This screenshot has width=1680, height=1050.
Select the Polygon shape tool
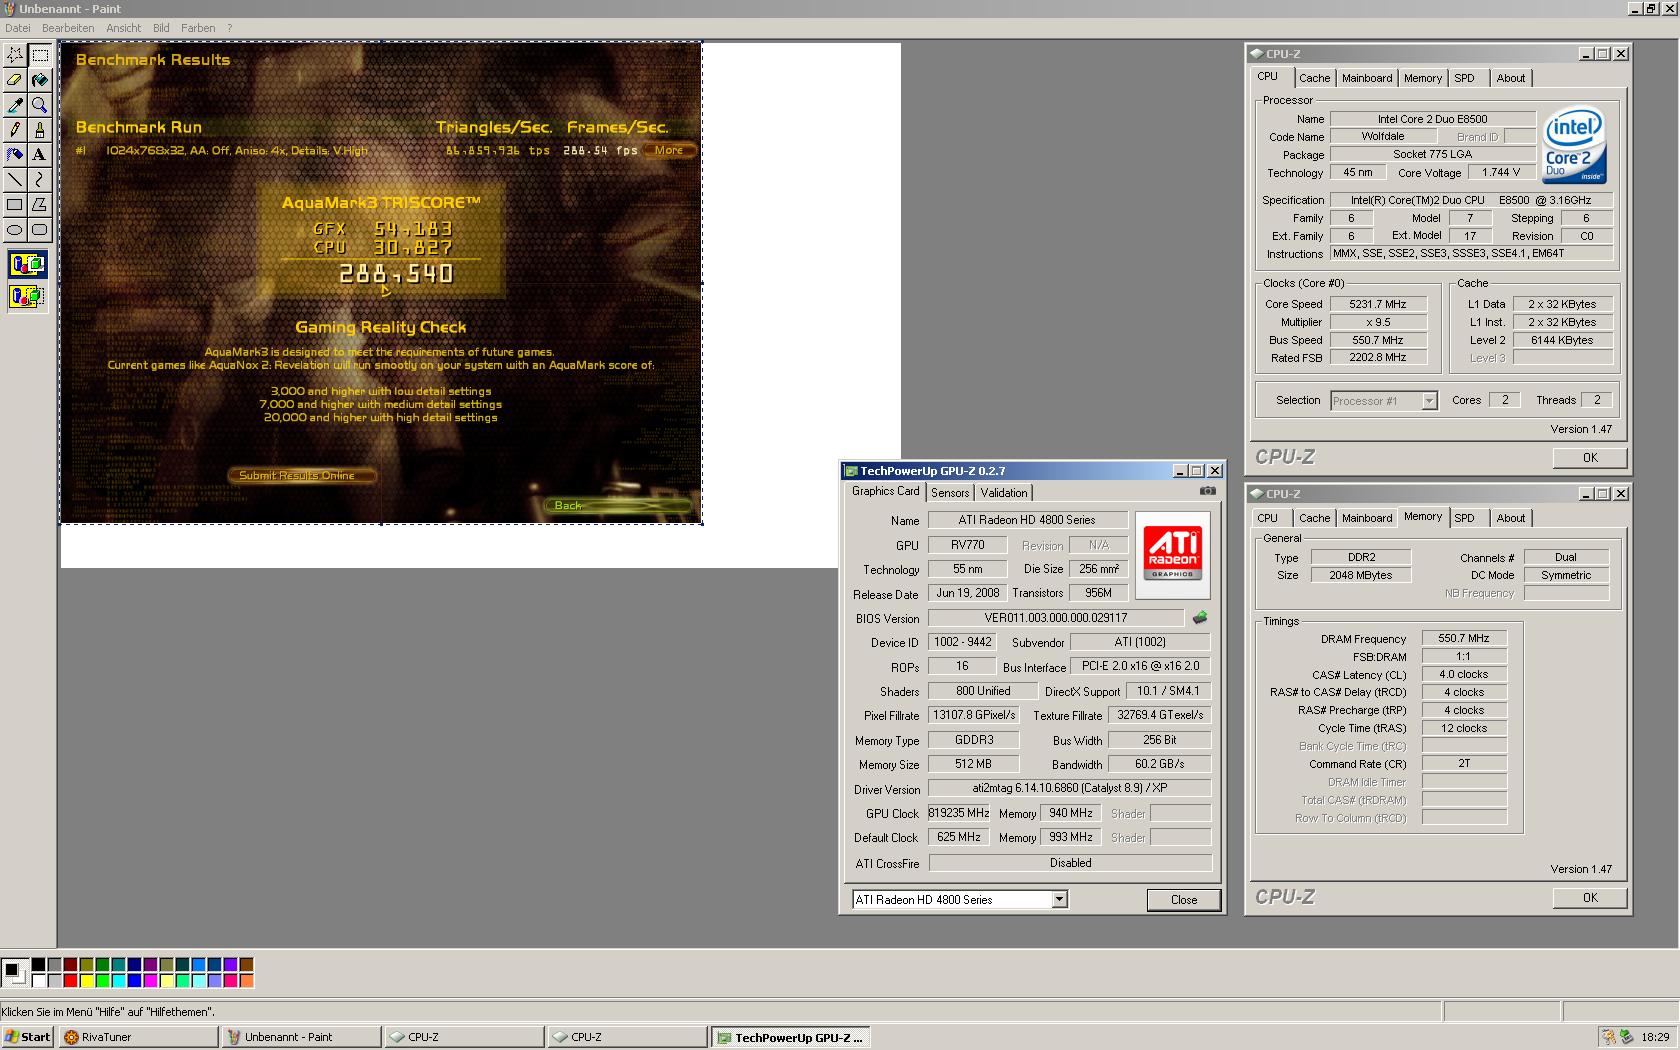(40, 205)
